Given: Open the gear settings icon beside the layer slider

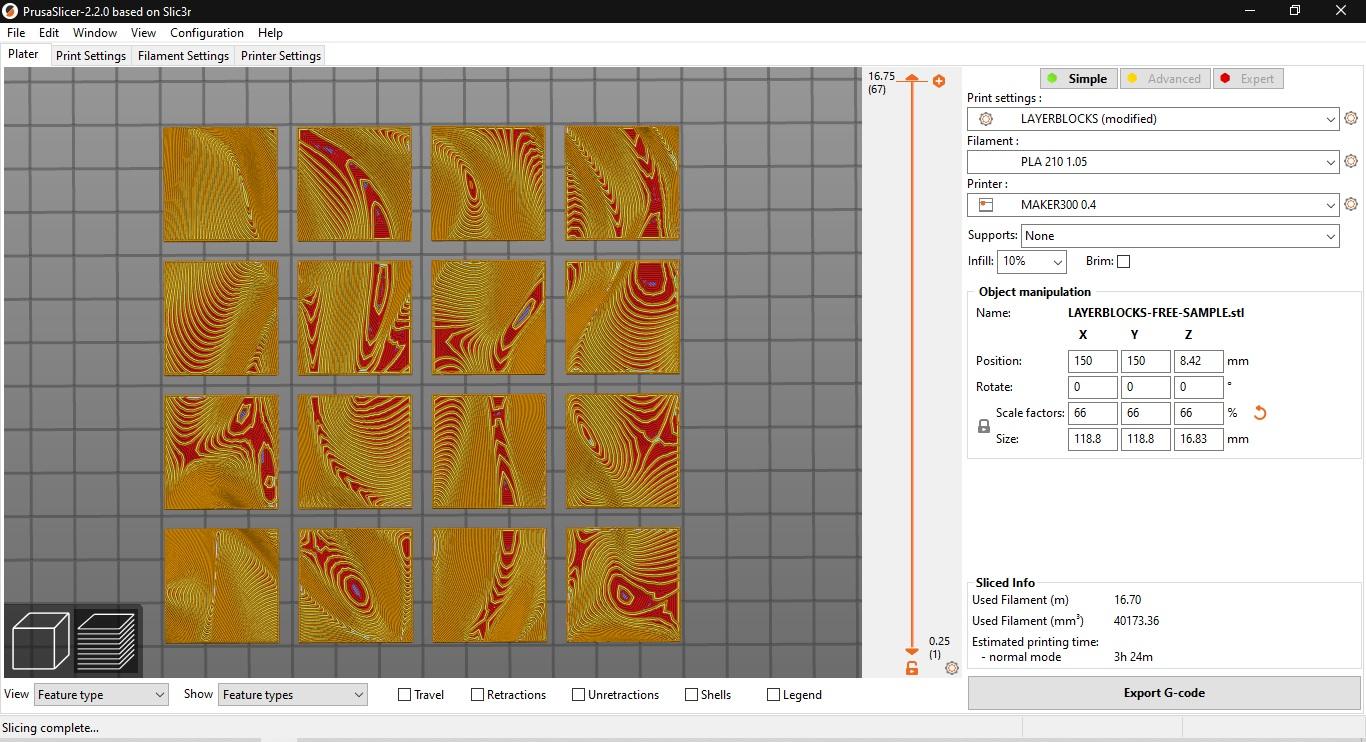Looking at the screenshot, I should coord(951,668).
